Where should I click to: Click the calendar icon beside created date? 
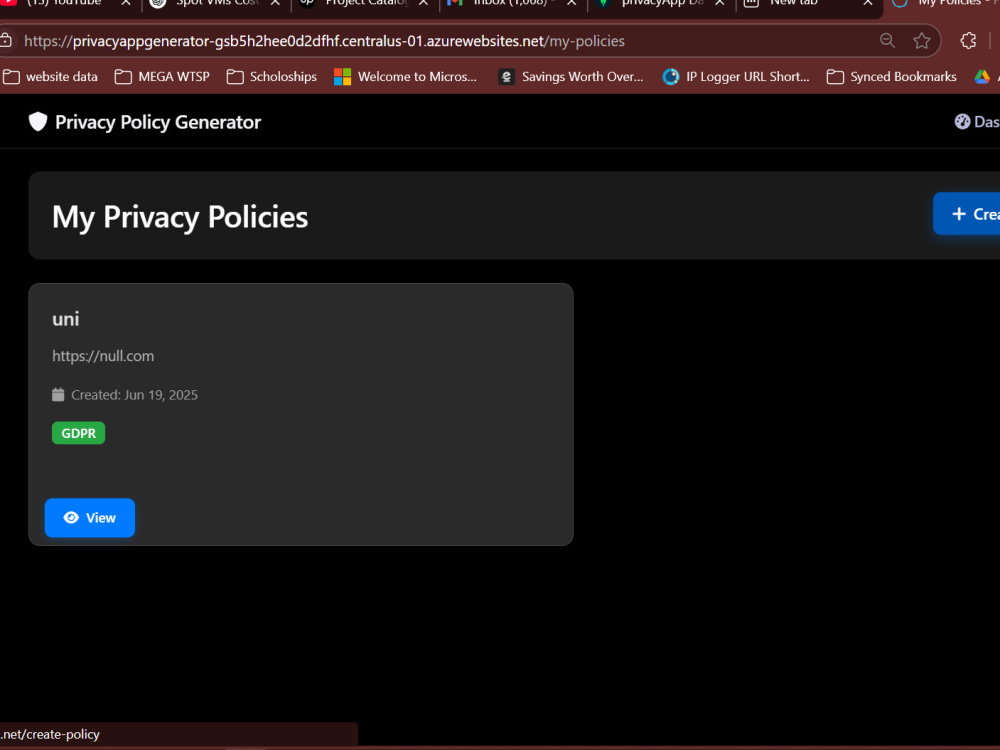[x=58, y=395]
